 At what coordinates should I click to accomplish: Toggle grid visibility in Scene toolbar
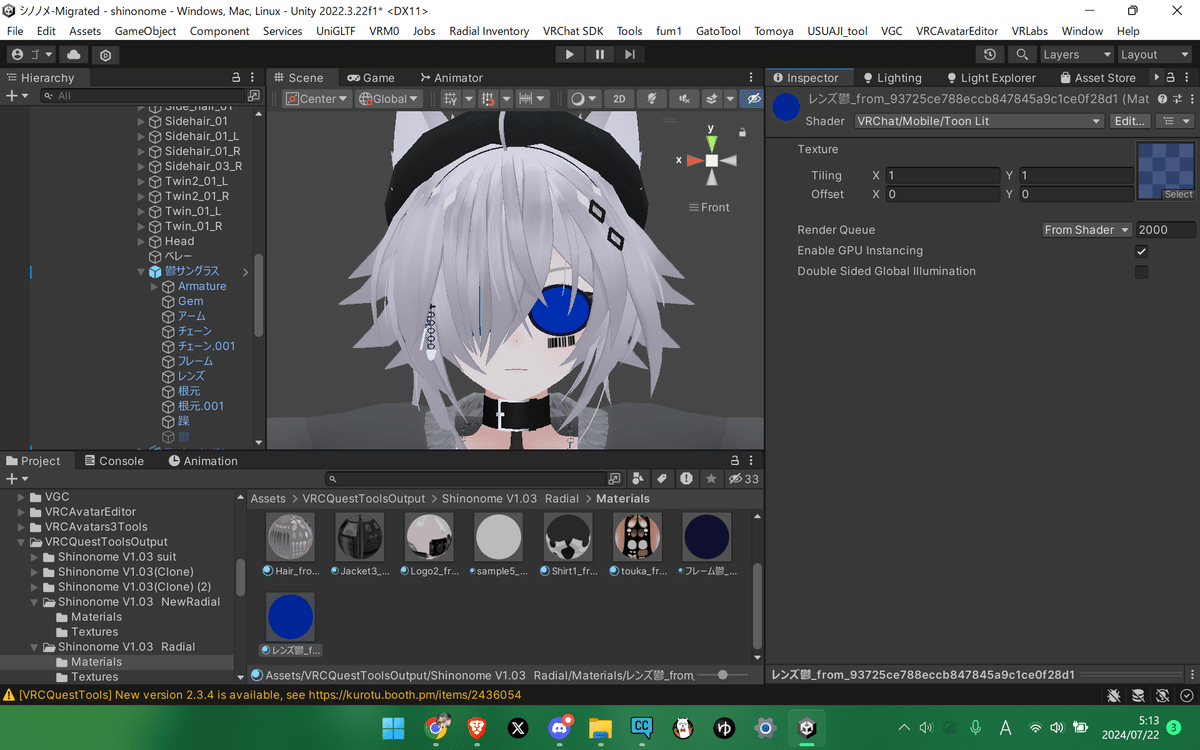click(x=451, y=98)
